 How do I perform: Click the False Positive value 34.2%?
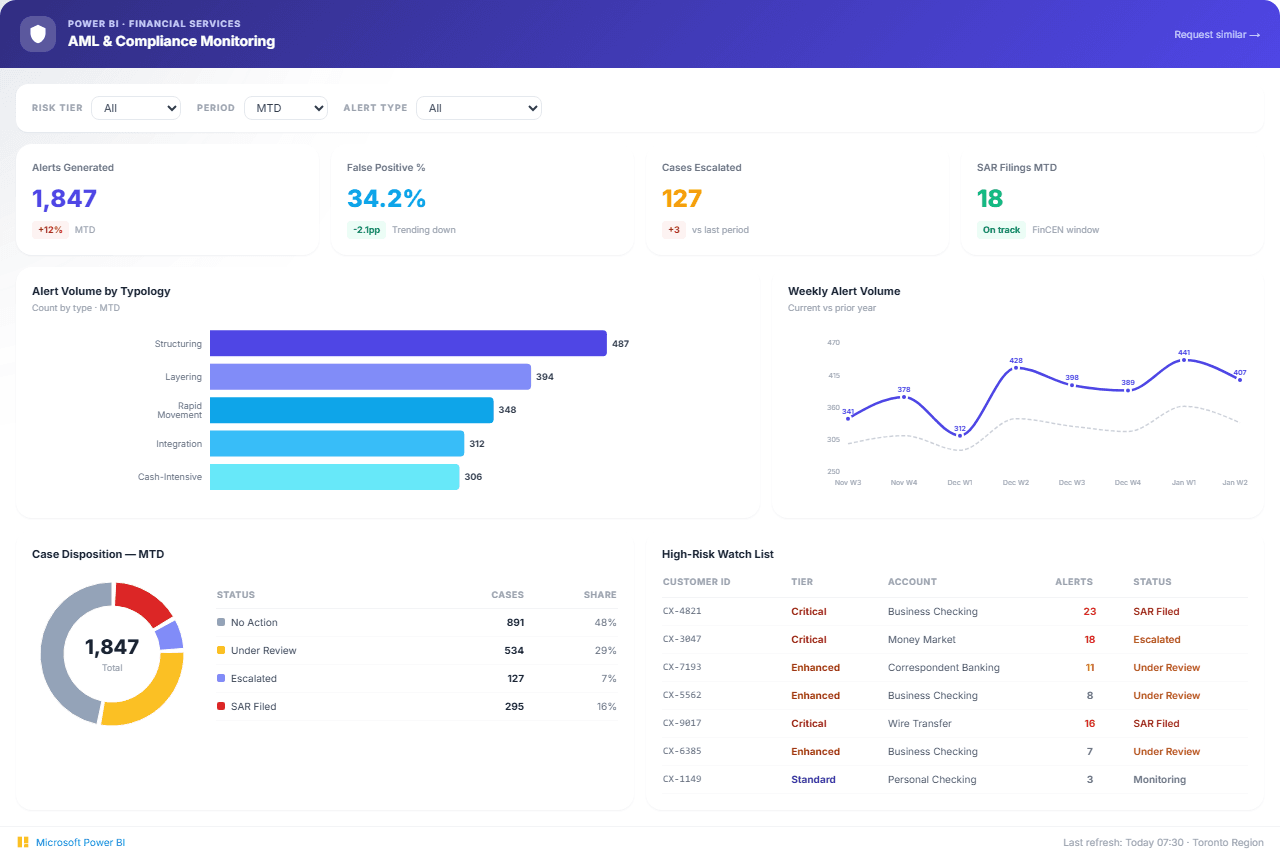tap(387, 199)
